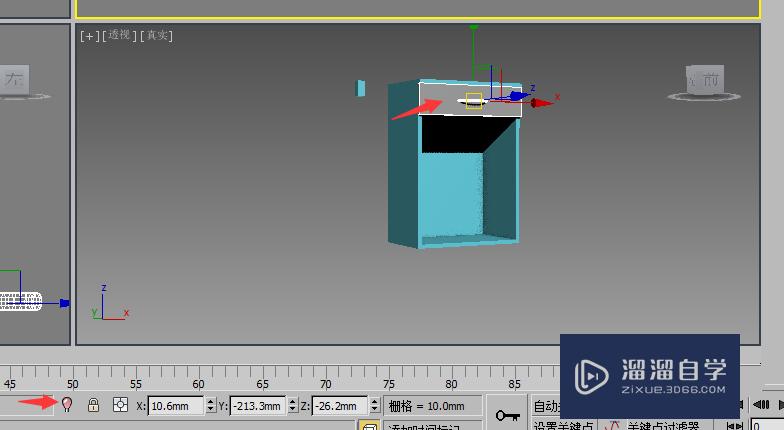Toggle the Isolate Selection light bulb icon
Viewport: 784px width, 430px height.
click(x=67, y=404)
